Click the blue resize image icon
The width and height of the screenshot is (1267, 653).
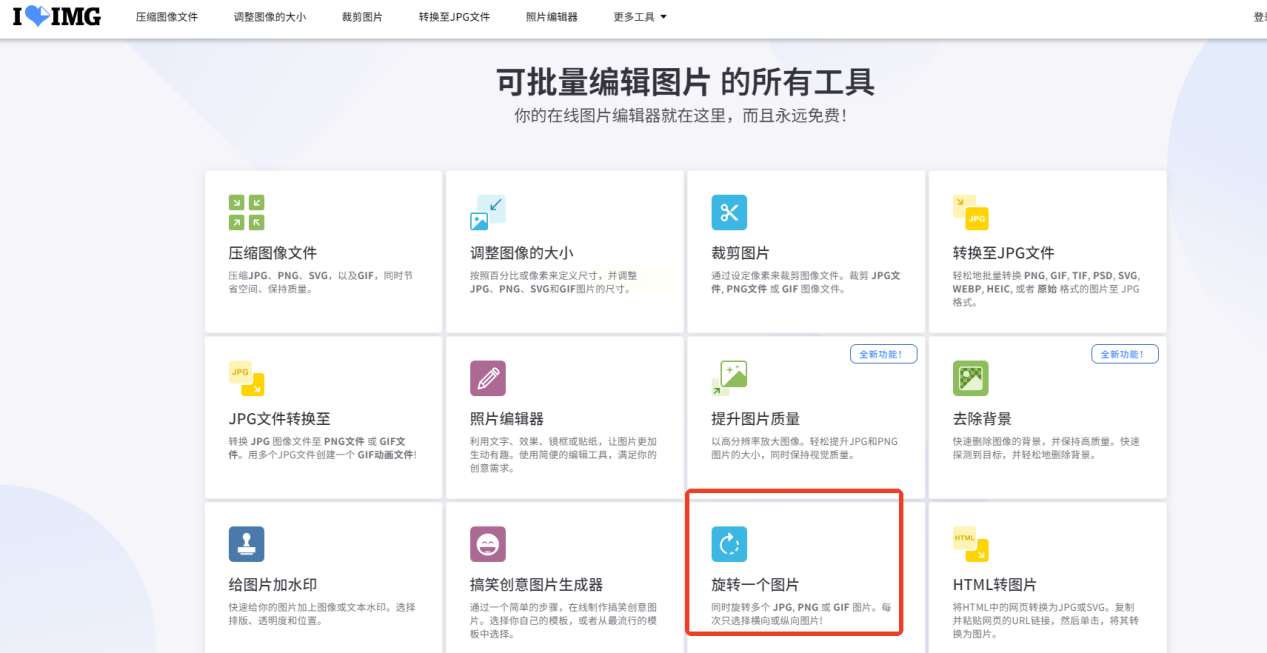[x=487, y=212]
